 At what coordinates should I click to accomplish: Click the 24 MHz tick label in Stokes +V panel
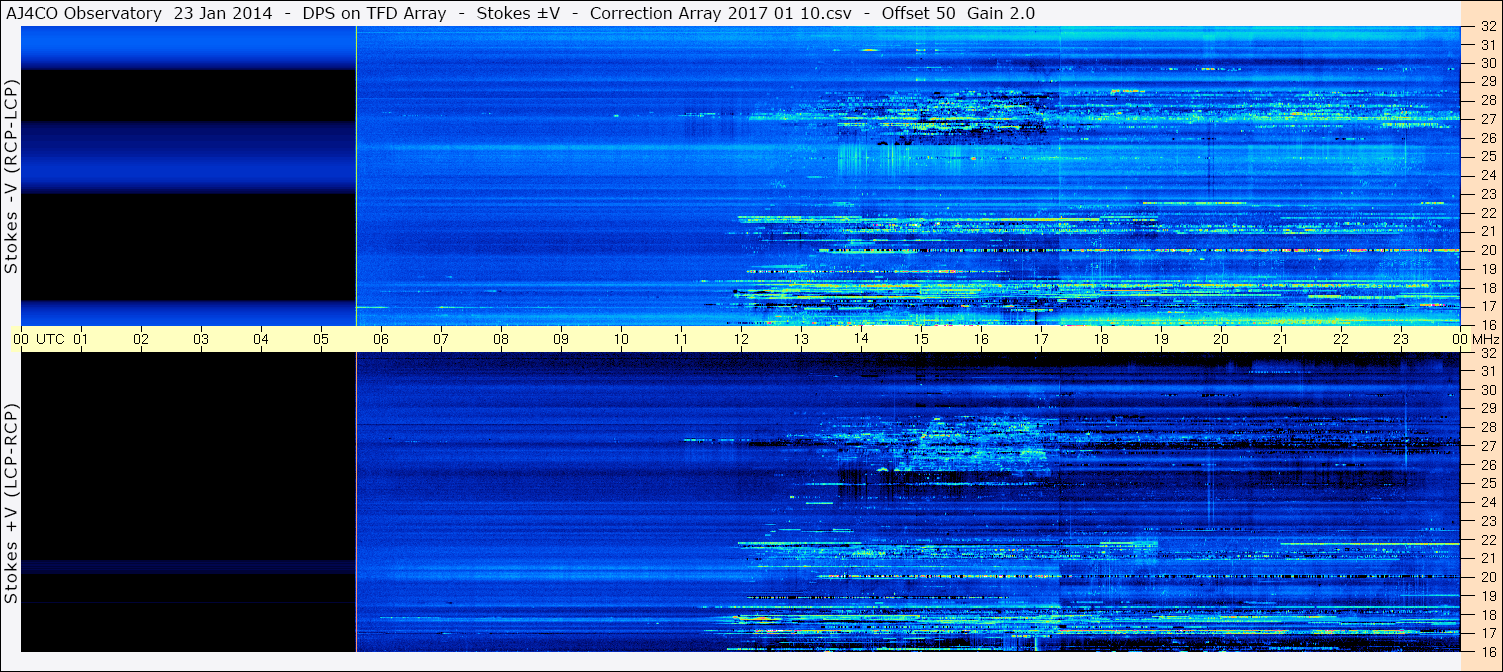click(1488, 502)
